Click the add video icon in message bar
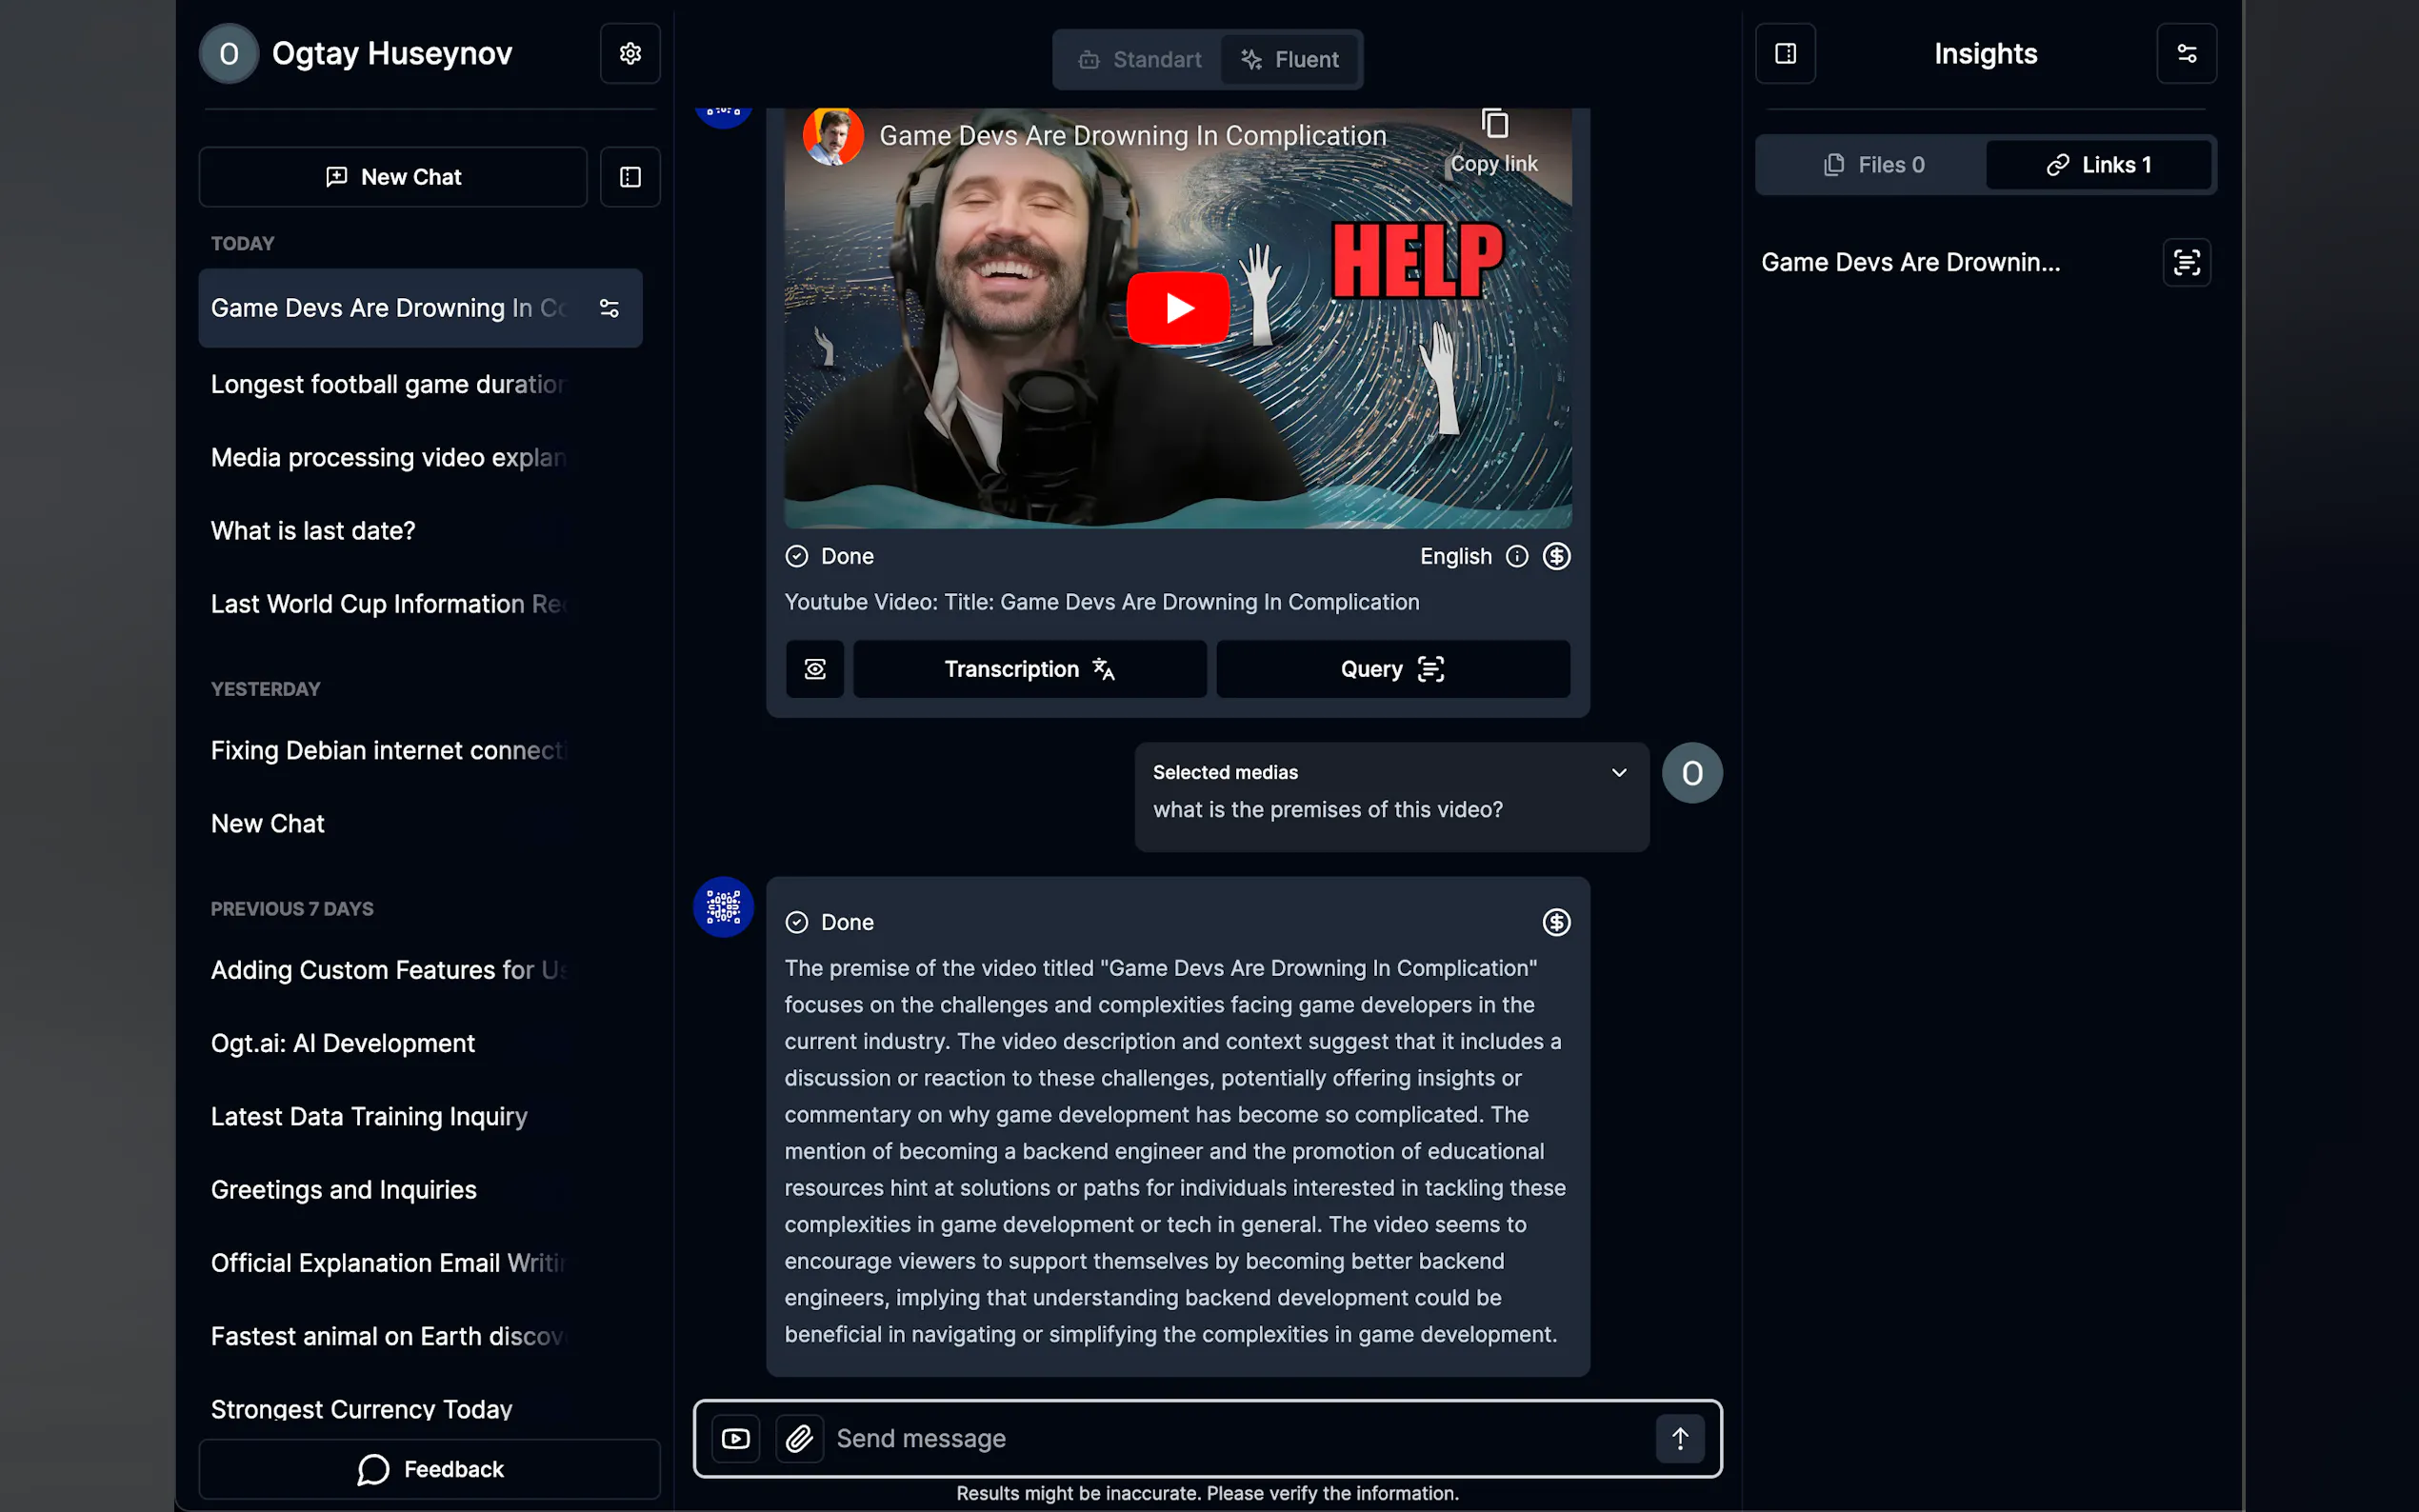 (x=736, y=1438)
